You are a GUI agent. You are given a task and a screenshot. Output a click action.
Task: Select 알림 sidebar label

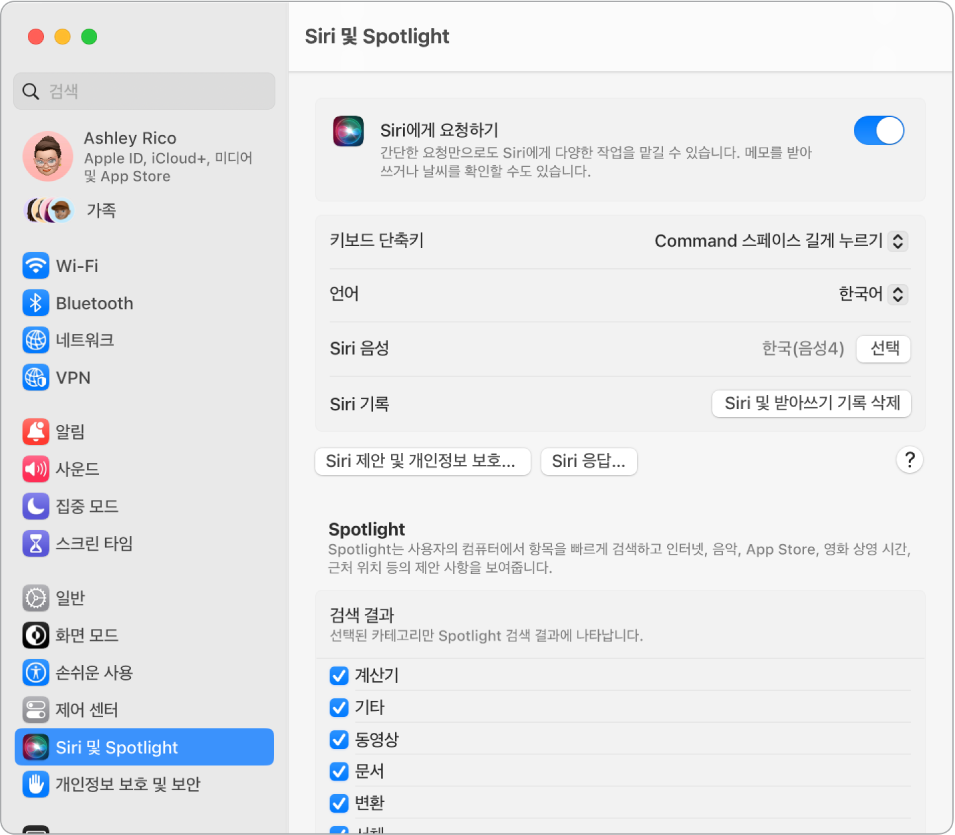70,431
